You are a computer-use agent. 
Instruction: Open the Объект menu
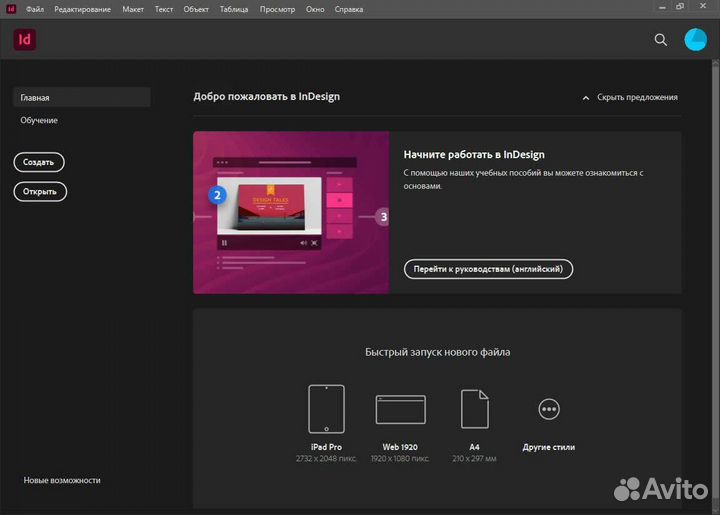pyautogui.click(x=196, y=9)
